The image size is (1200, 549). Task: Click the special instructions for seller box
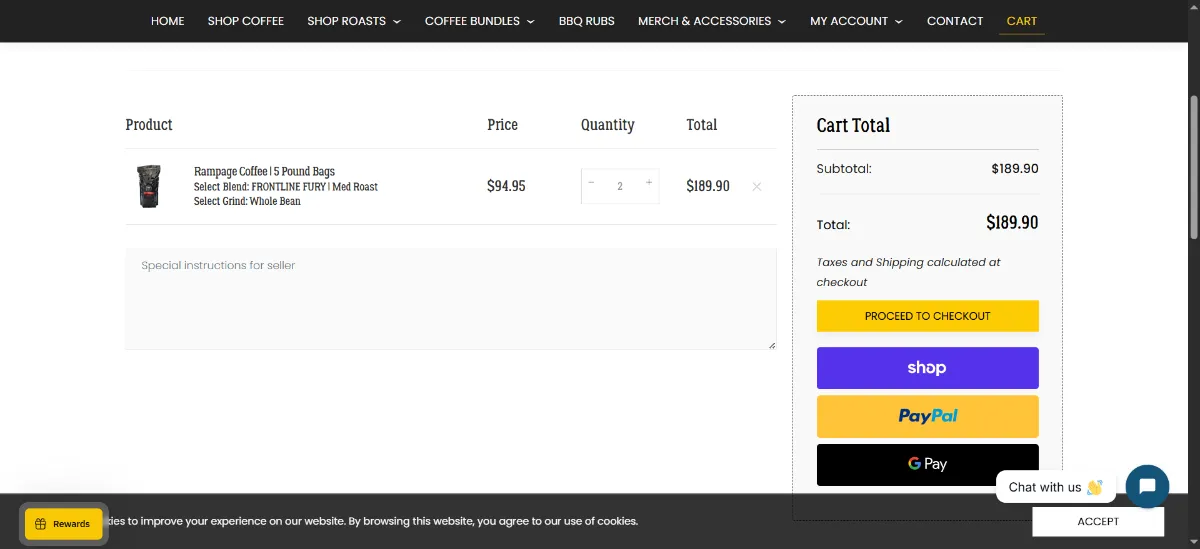(x=450, y=299)
